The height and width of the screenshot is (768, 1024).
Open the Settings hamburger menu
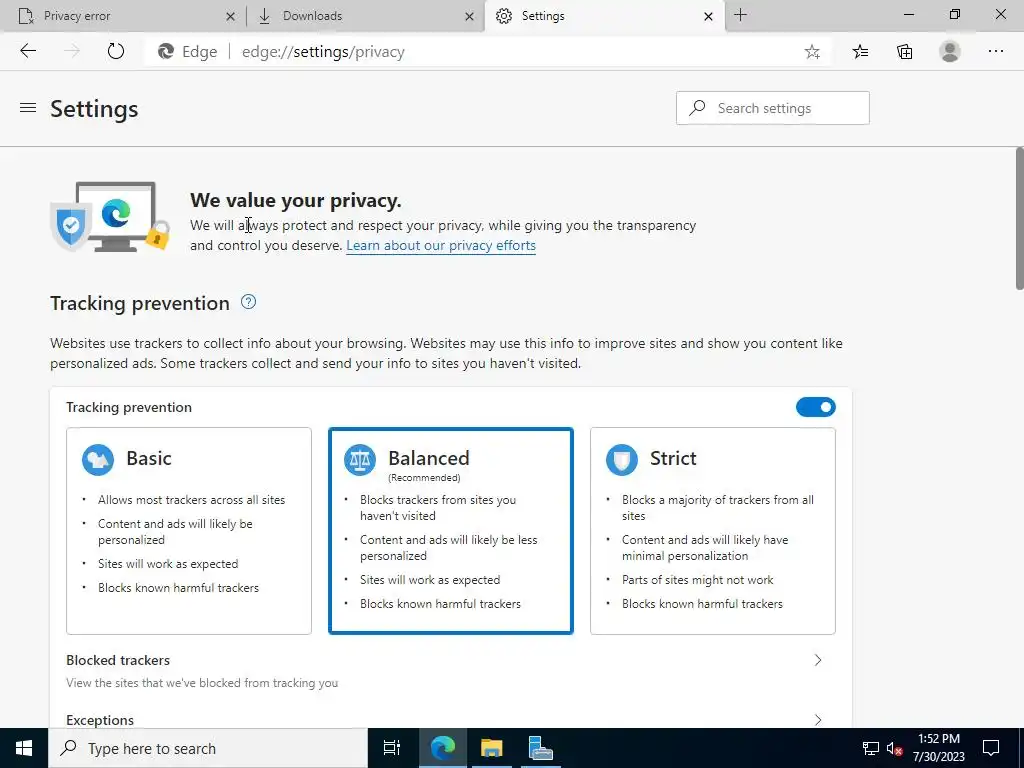click(x=28, y=108)
